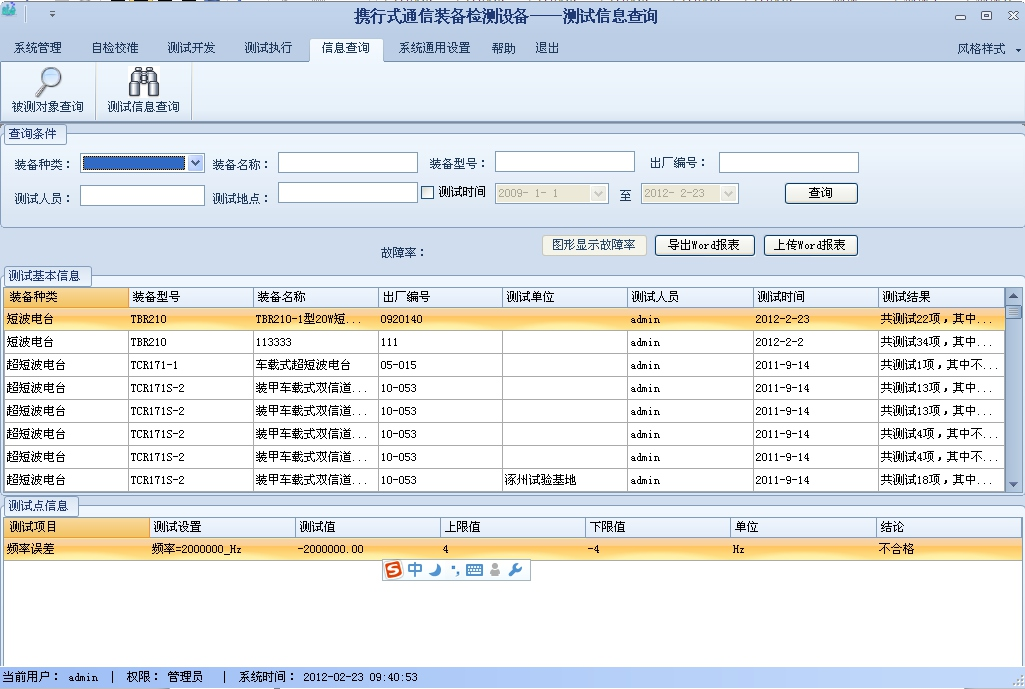Click the IME wrench settings icon
This screenshot has height=689, width=1025.
click(x=516, y=570)
